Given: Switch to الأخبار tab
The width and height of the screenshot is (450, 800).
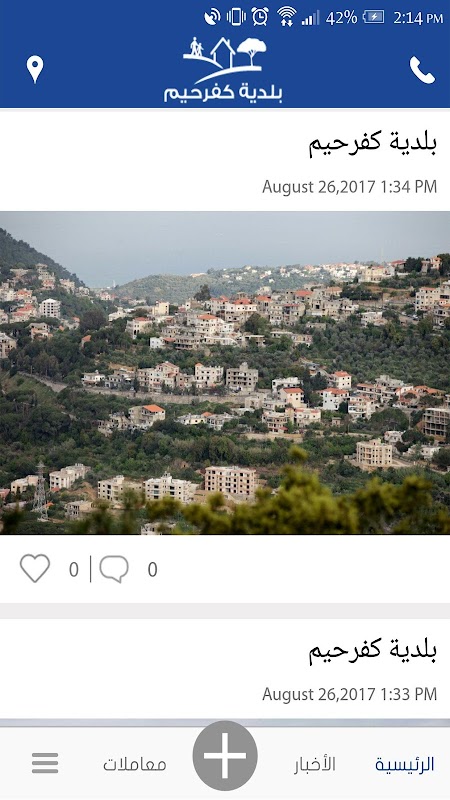Looking at the screenshot, I should (x=315, y=764).
